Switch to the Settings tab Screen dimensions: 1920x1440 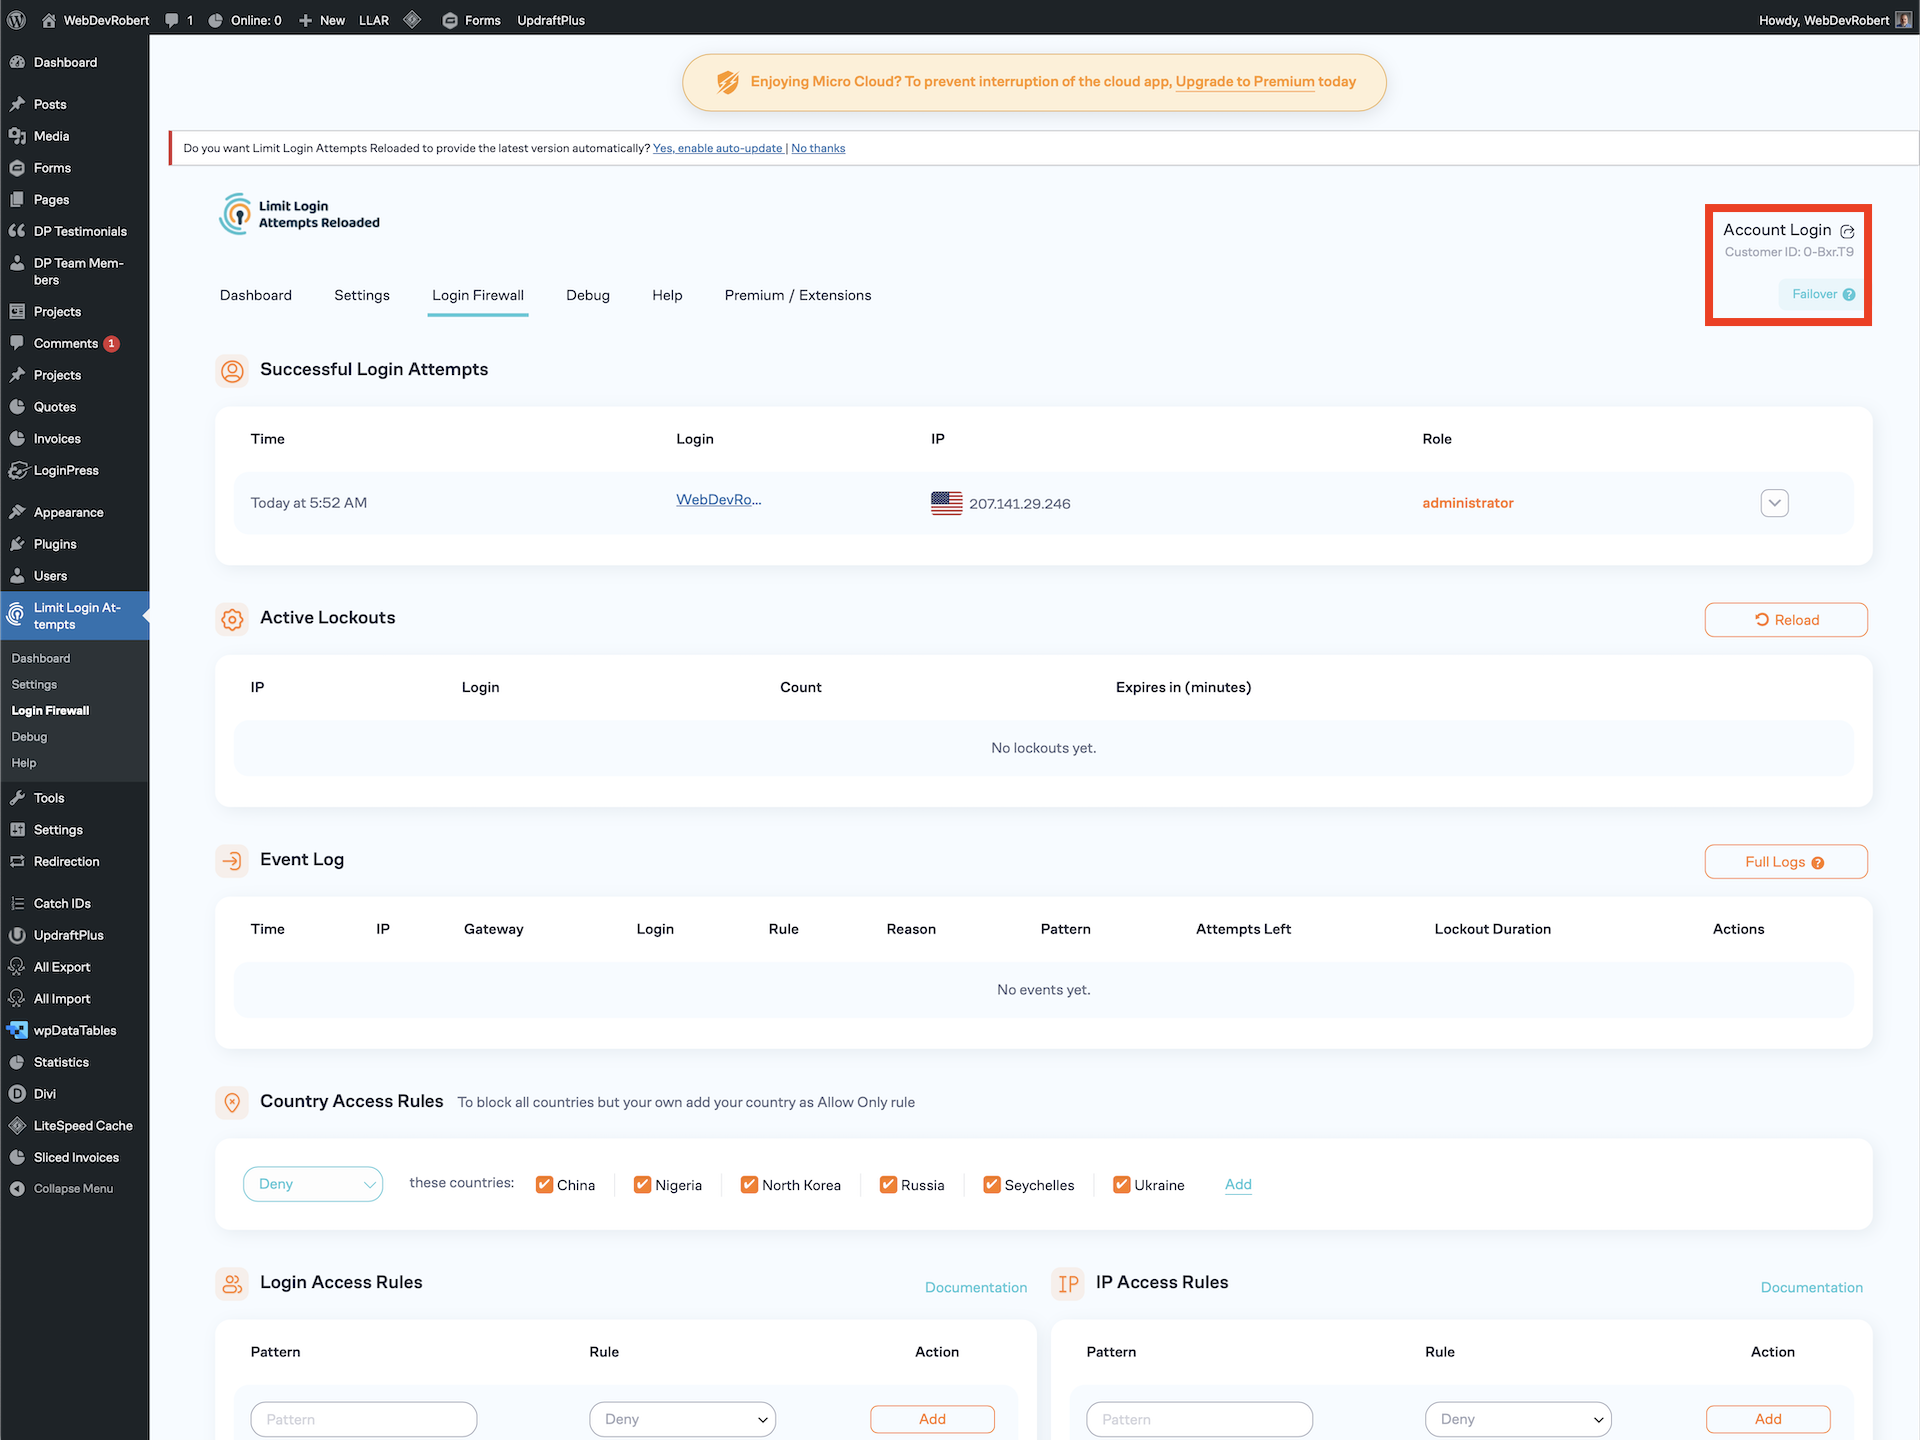tap(362, 295)
